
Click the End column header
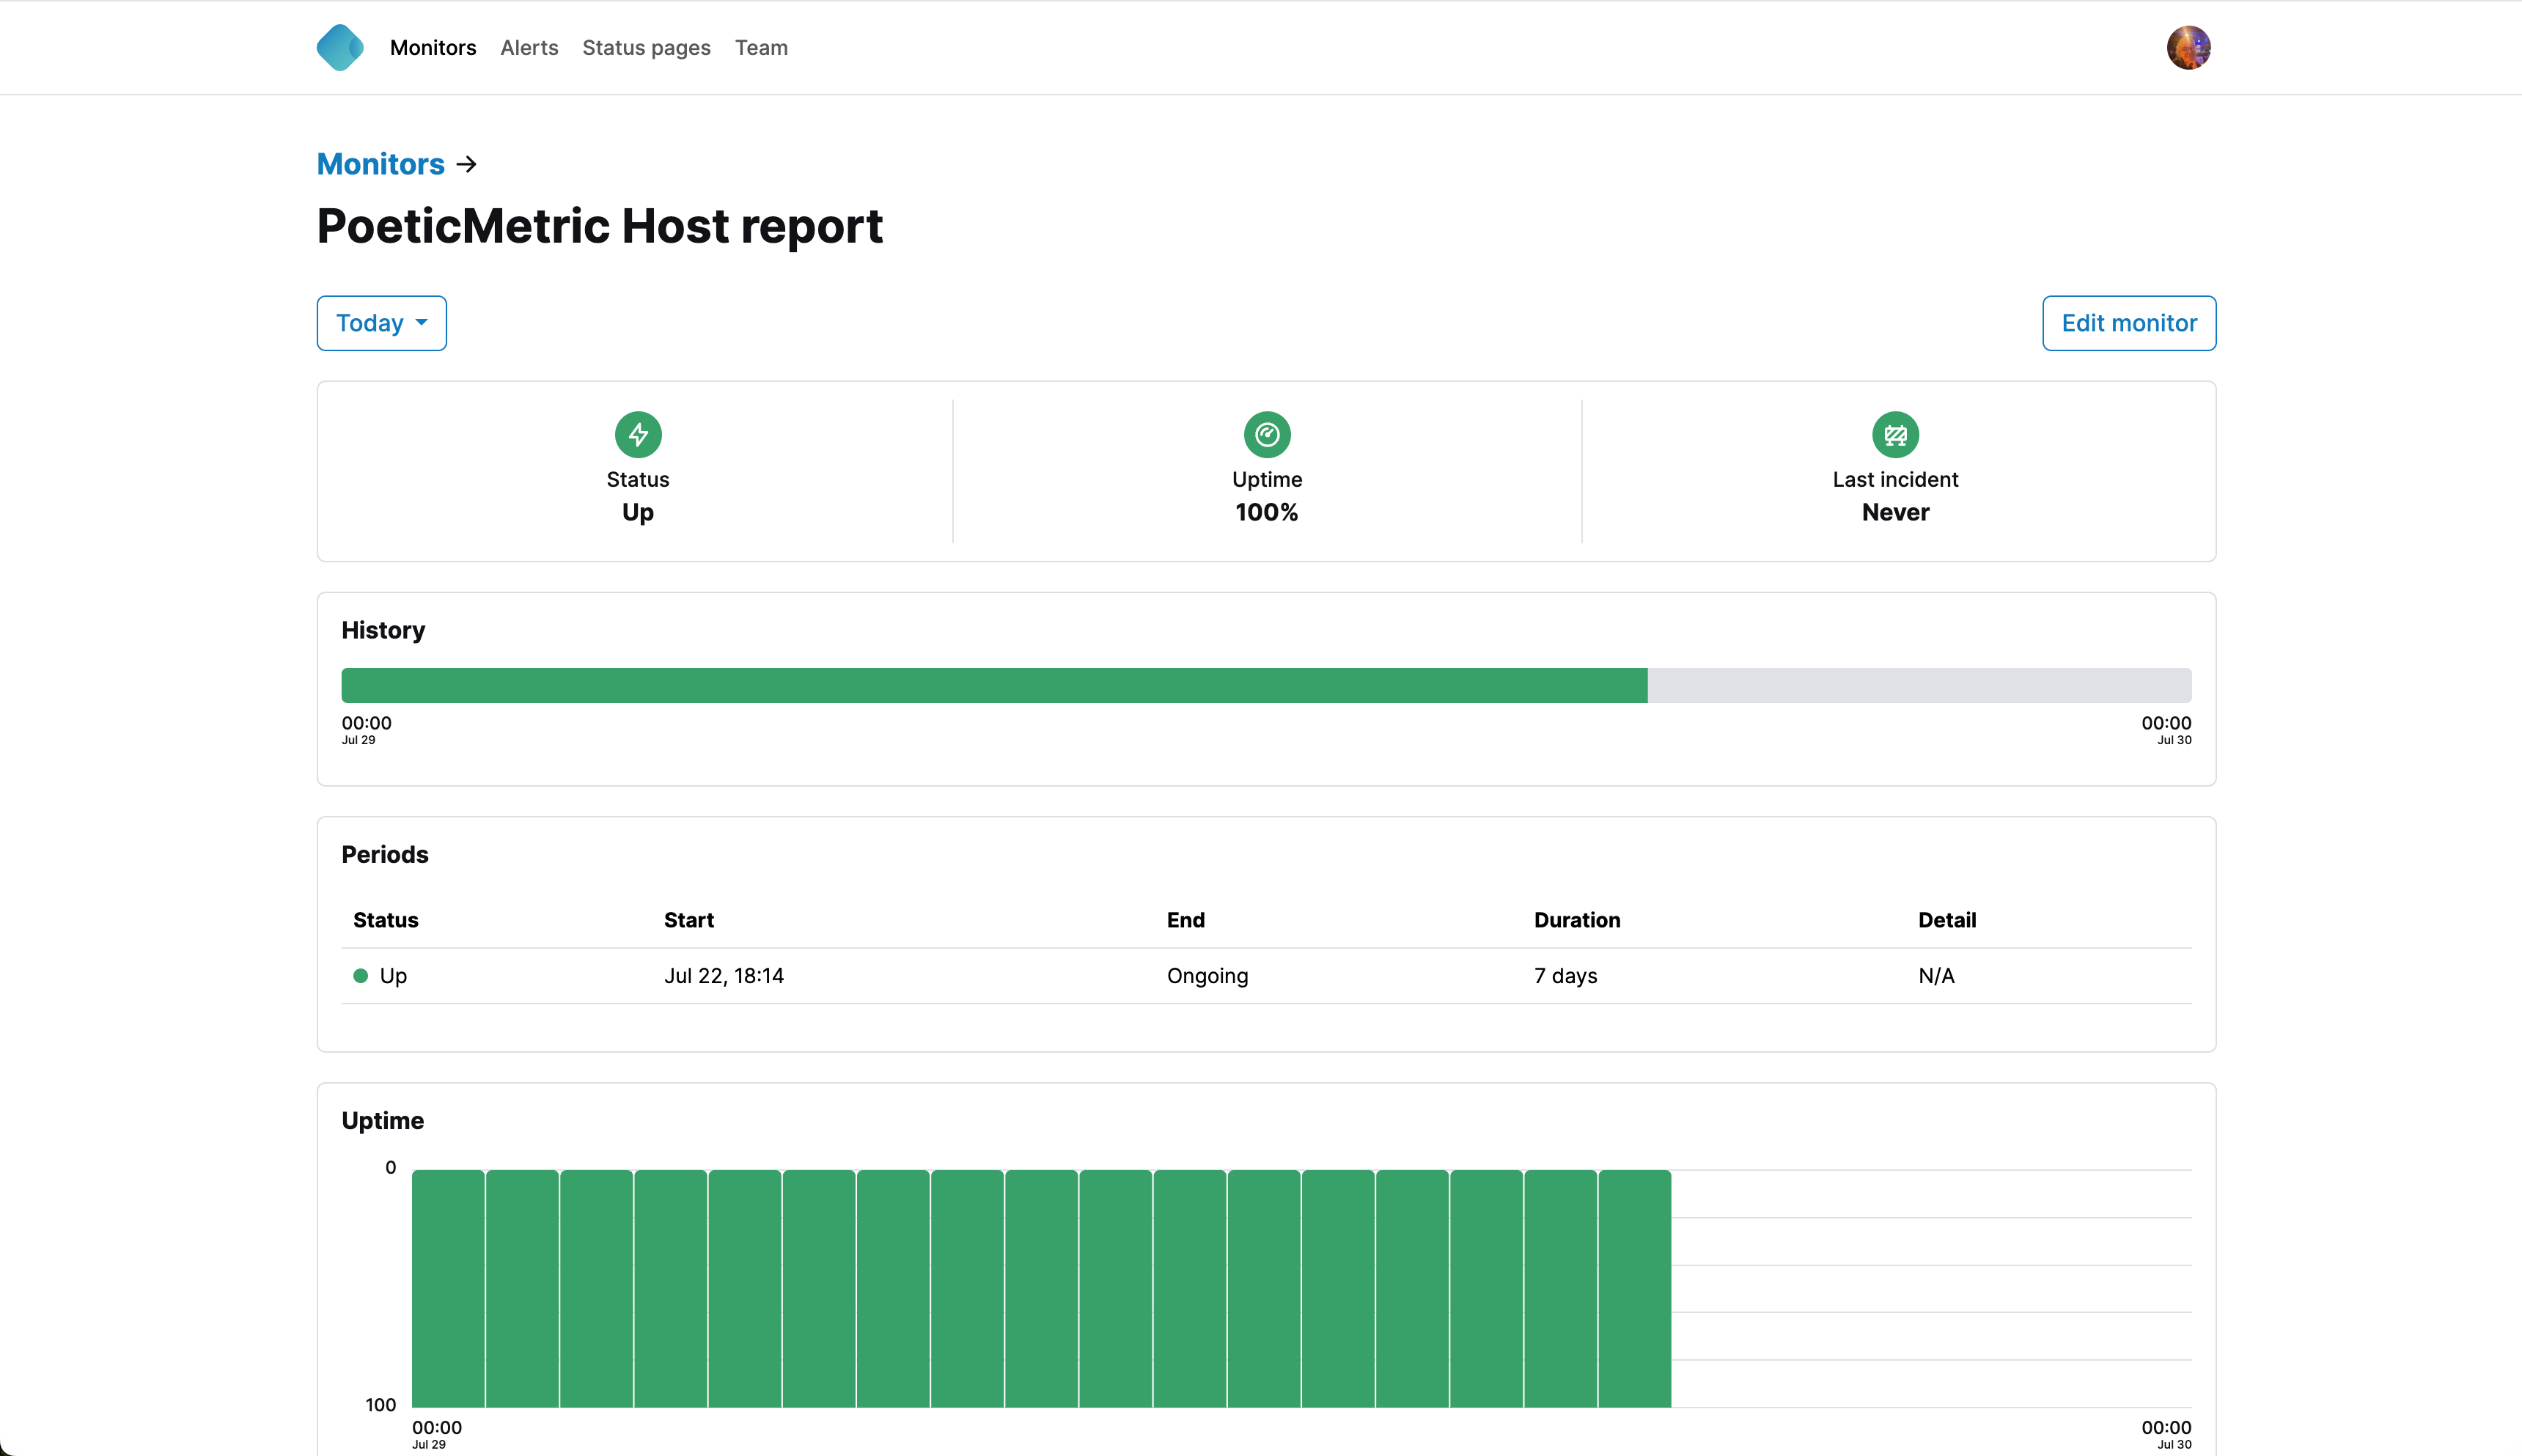1186,920
